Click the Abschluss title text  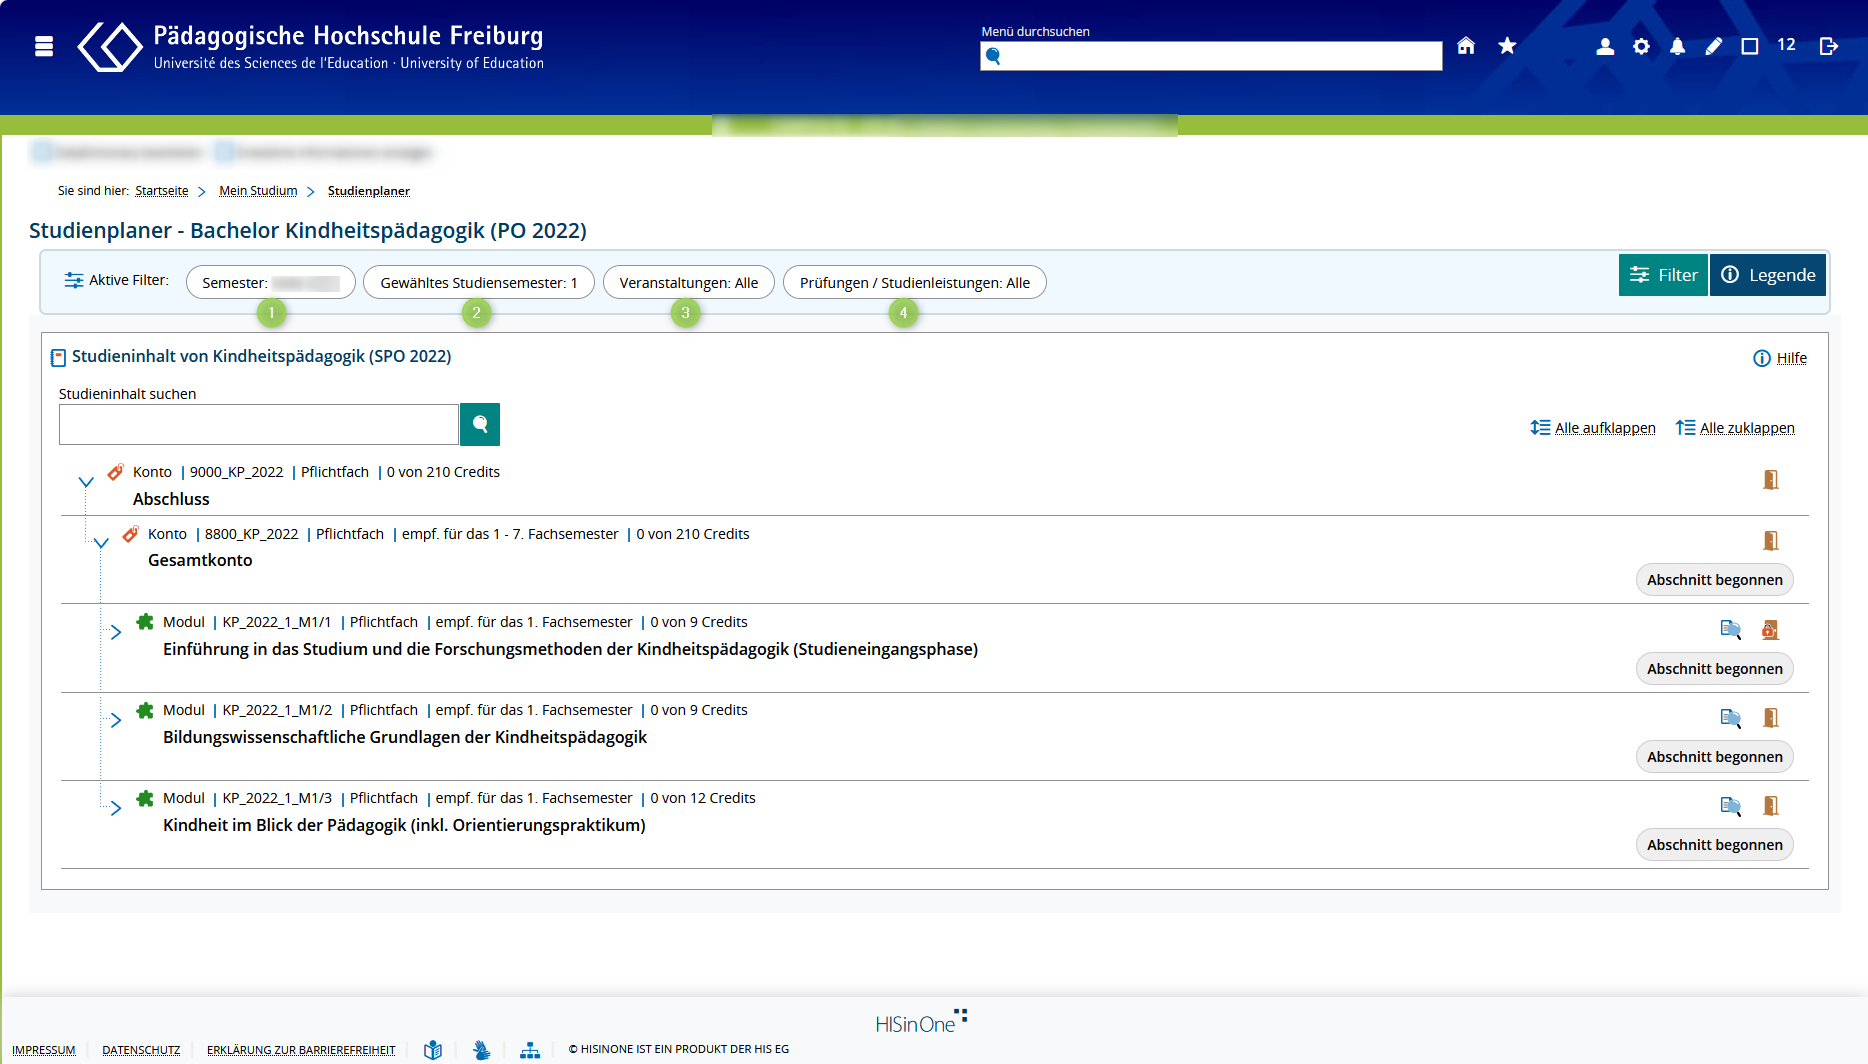171,499
